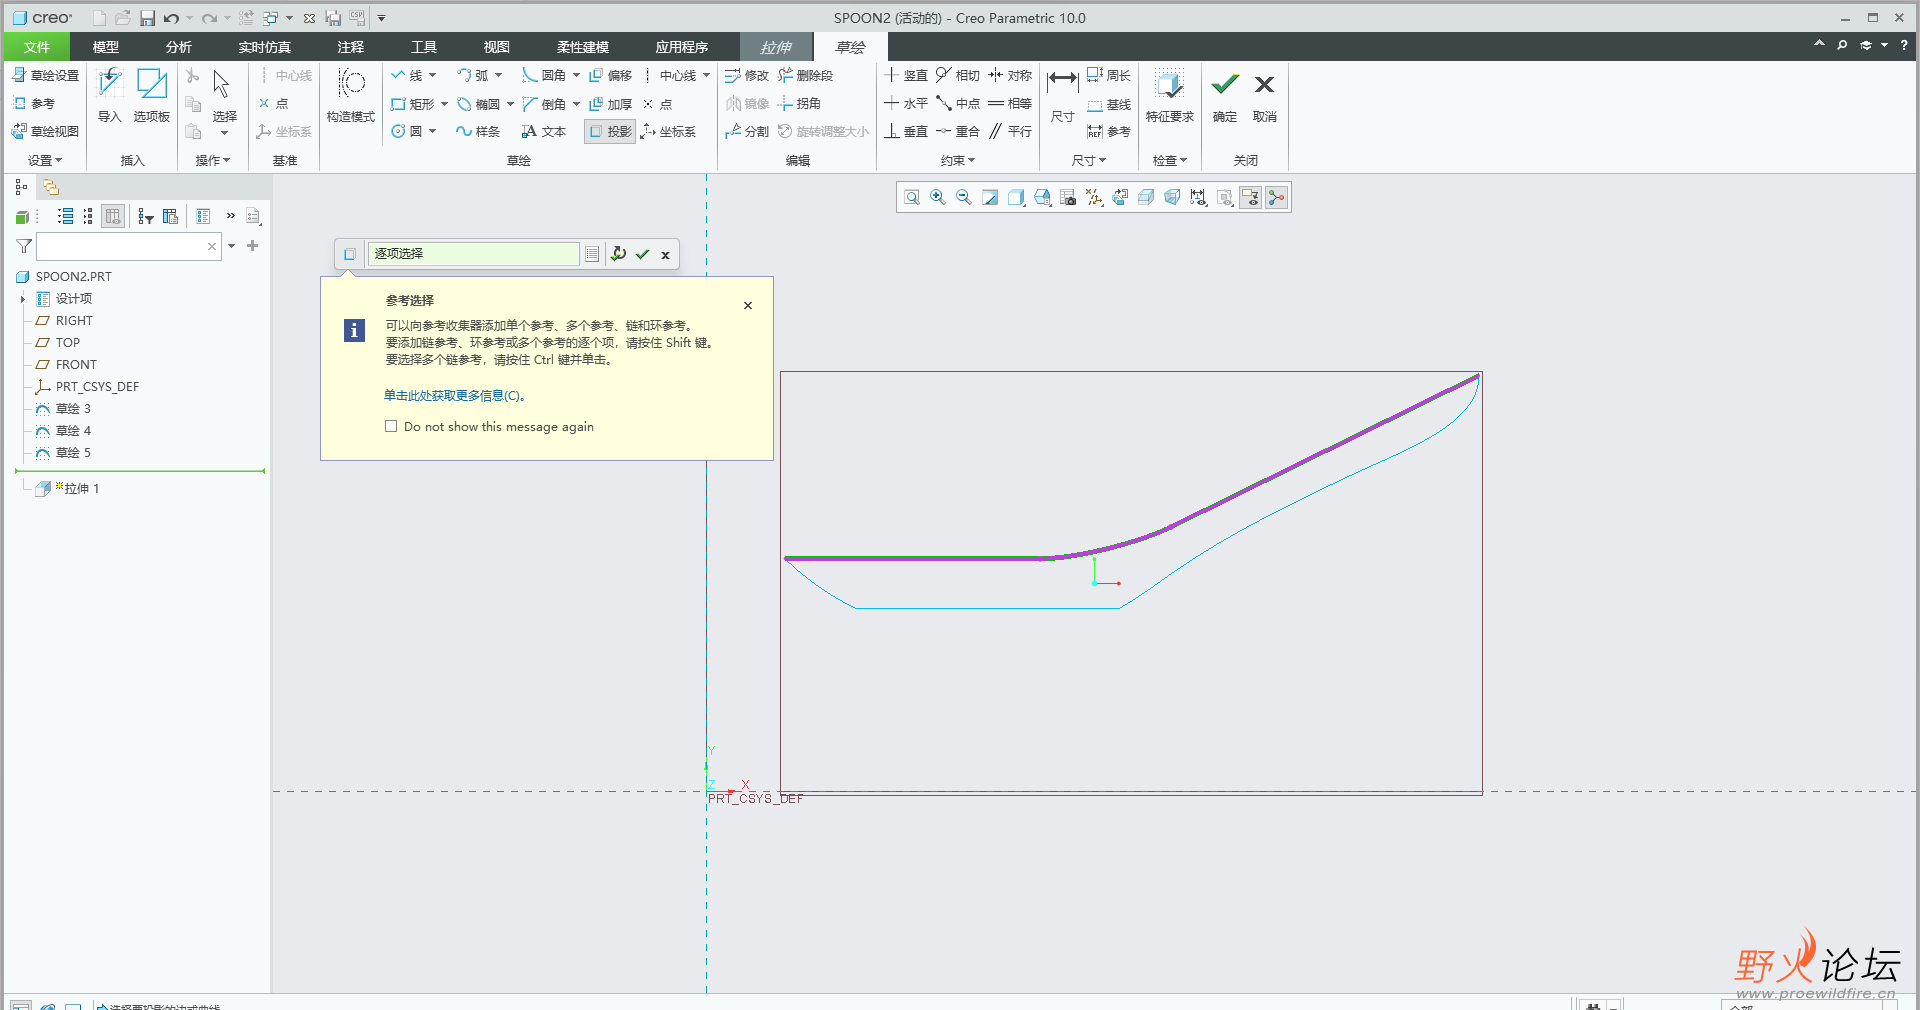Click the Divide tool
1920x1010 pixels.
[x=747, y=131]
